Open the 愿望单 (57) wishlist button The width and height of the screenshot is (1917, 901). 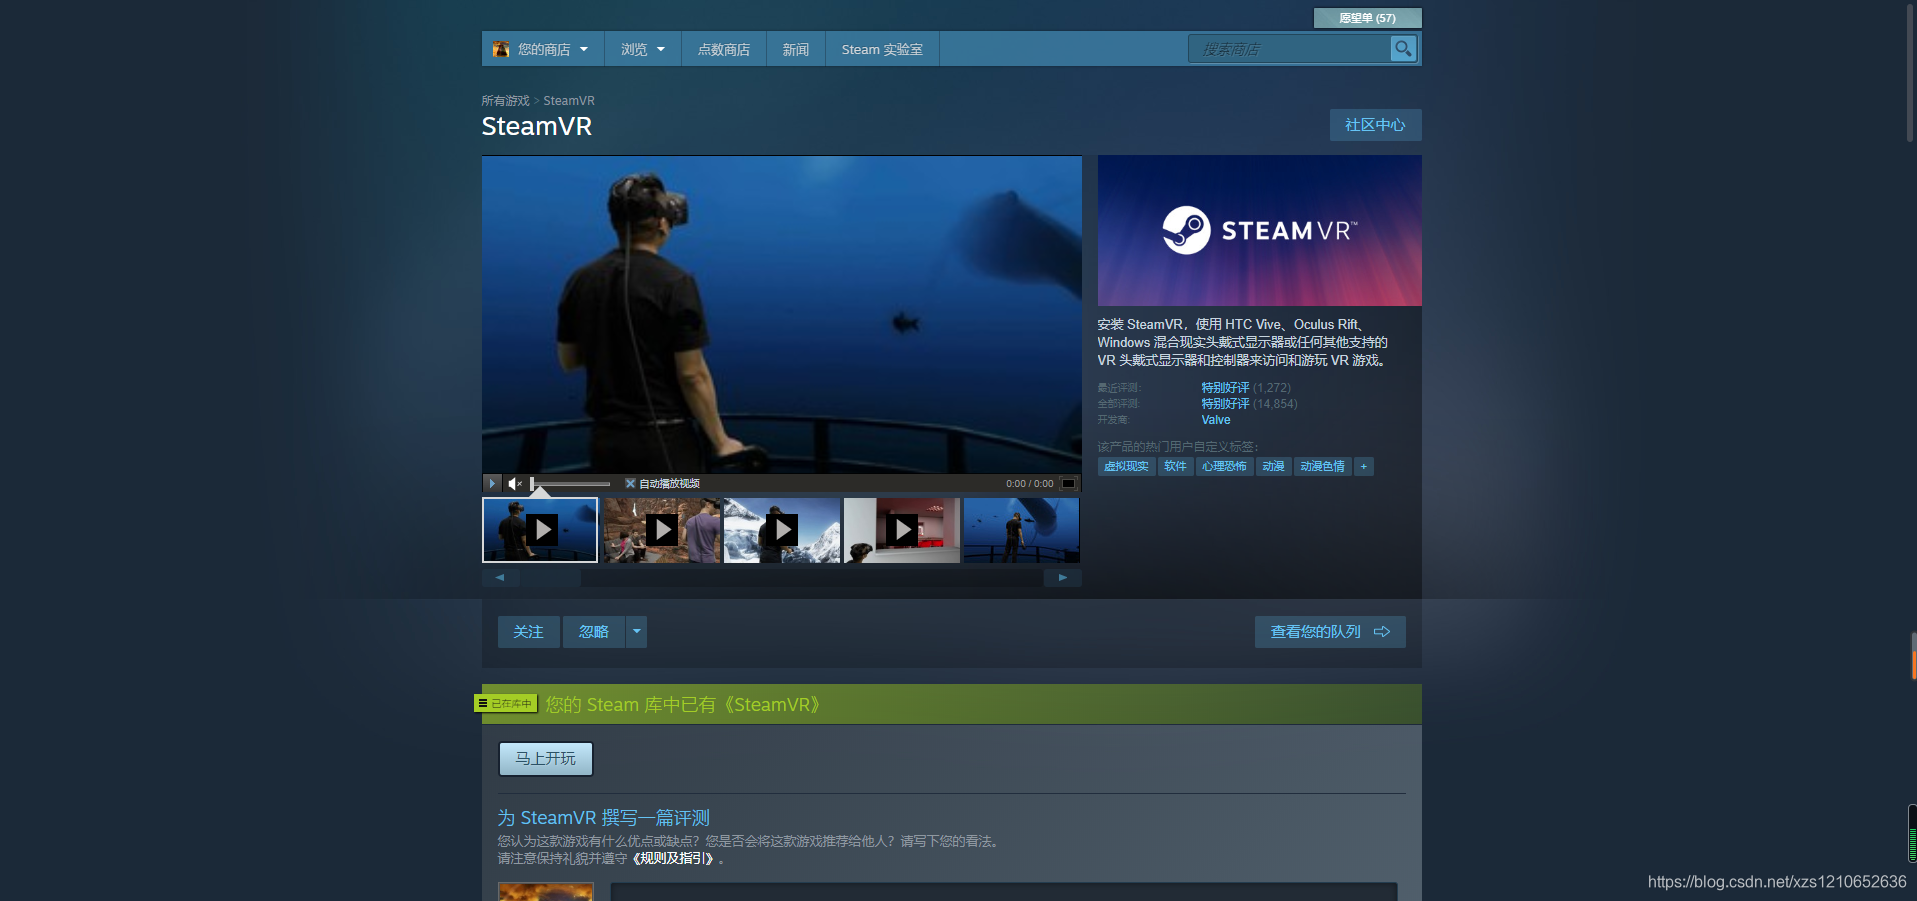1367,18
